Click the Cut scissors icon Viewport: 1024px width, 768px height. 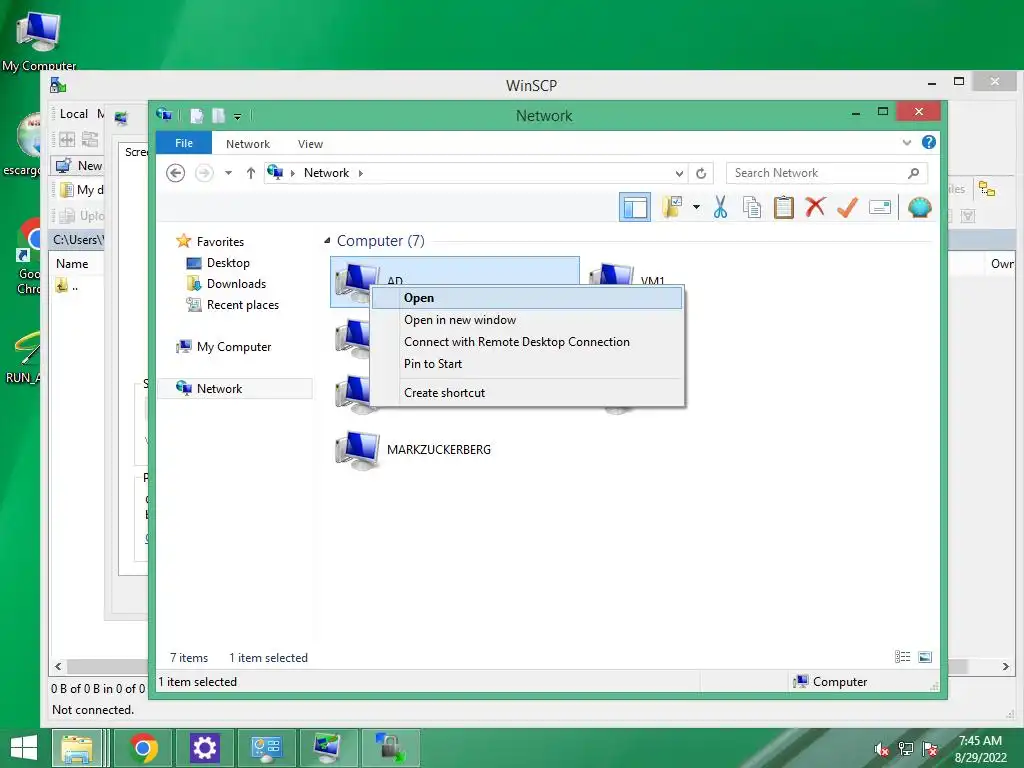720,208
